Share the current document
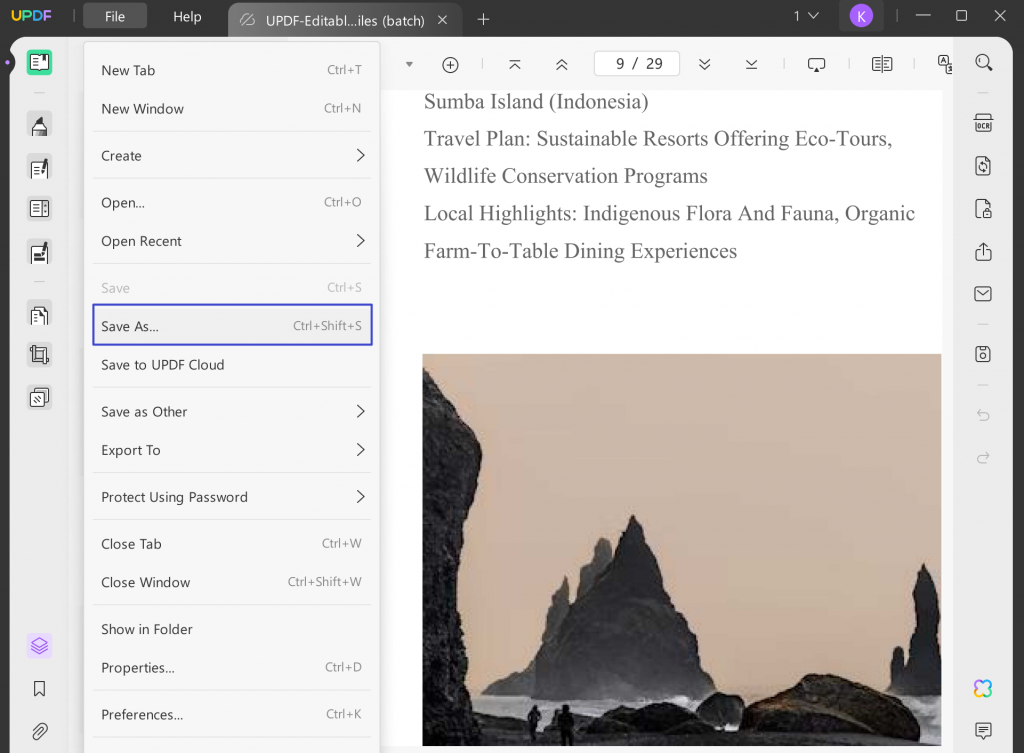Screen dimensions: 1024x753 coord(983,252)
